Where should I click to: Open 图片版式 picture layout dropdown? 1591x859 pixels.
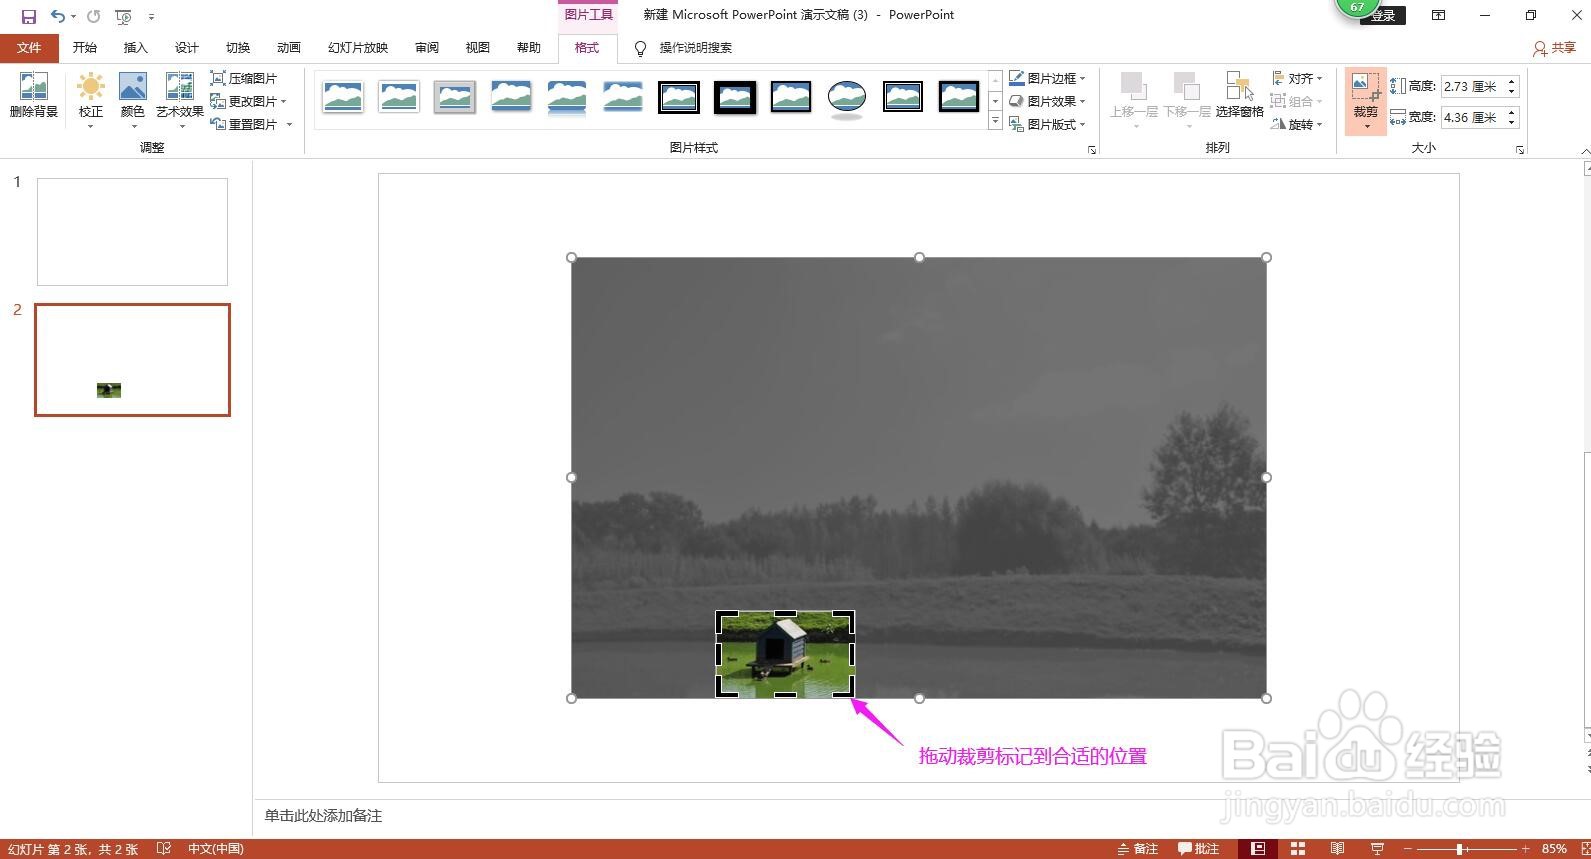click(x=1047, y=124)
